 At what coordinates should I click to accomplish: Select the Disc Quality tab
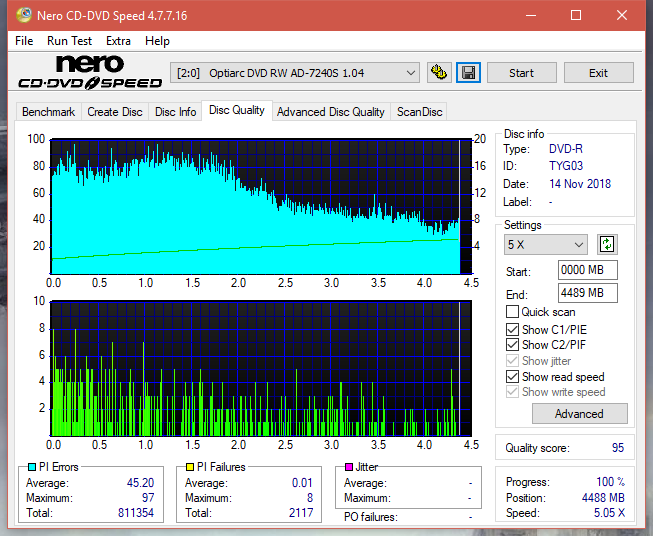coord(237,110)
